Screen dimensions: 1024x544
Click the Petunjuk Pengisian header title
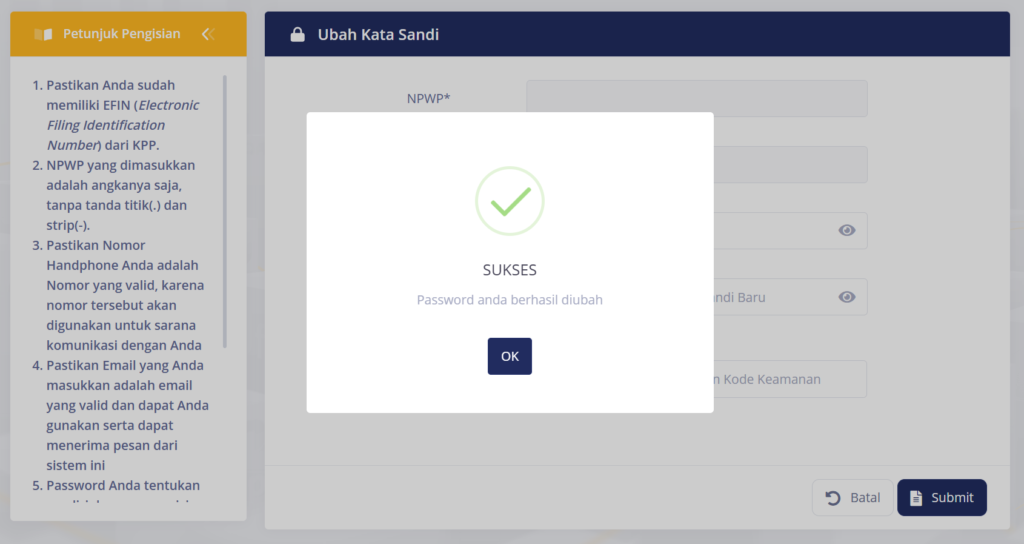(x=121, y=34)
